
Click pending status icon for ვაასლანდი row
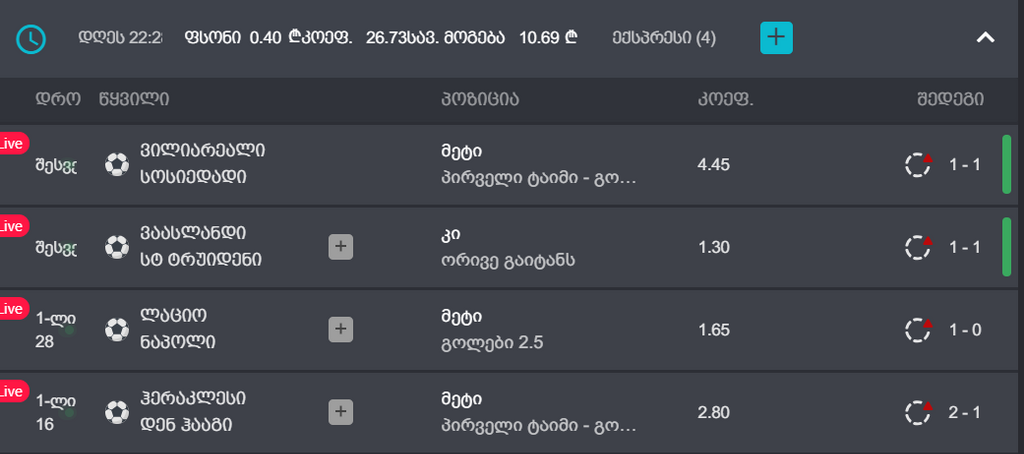(x=918, y=247)
